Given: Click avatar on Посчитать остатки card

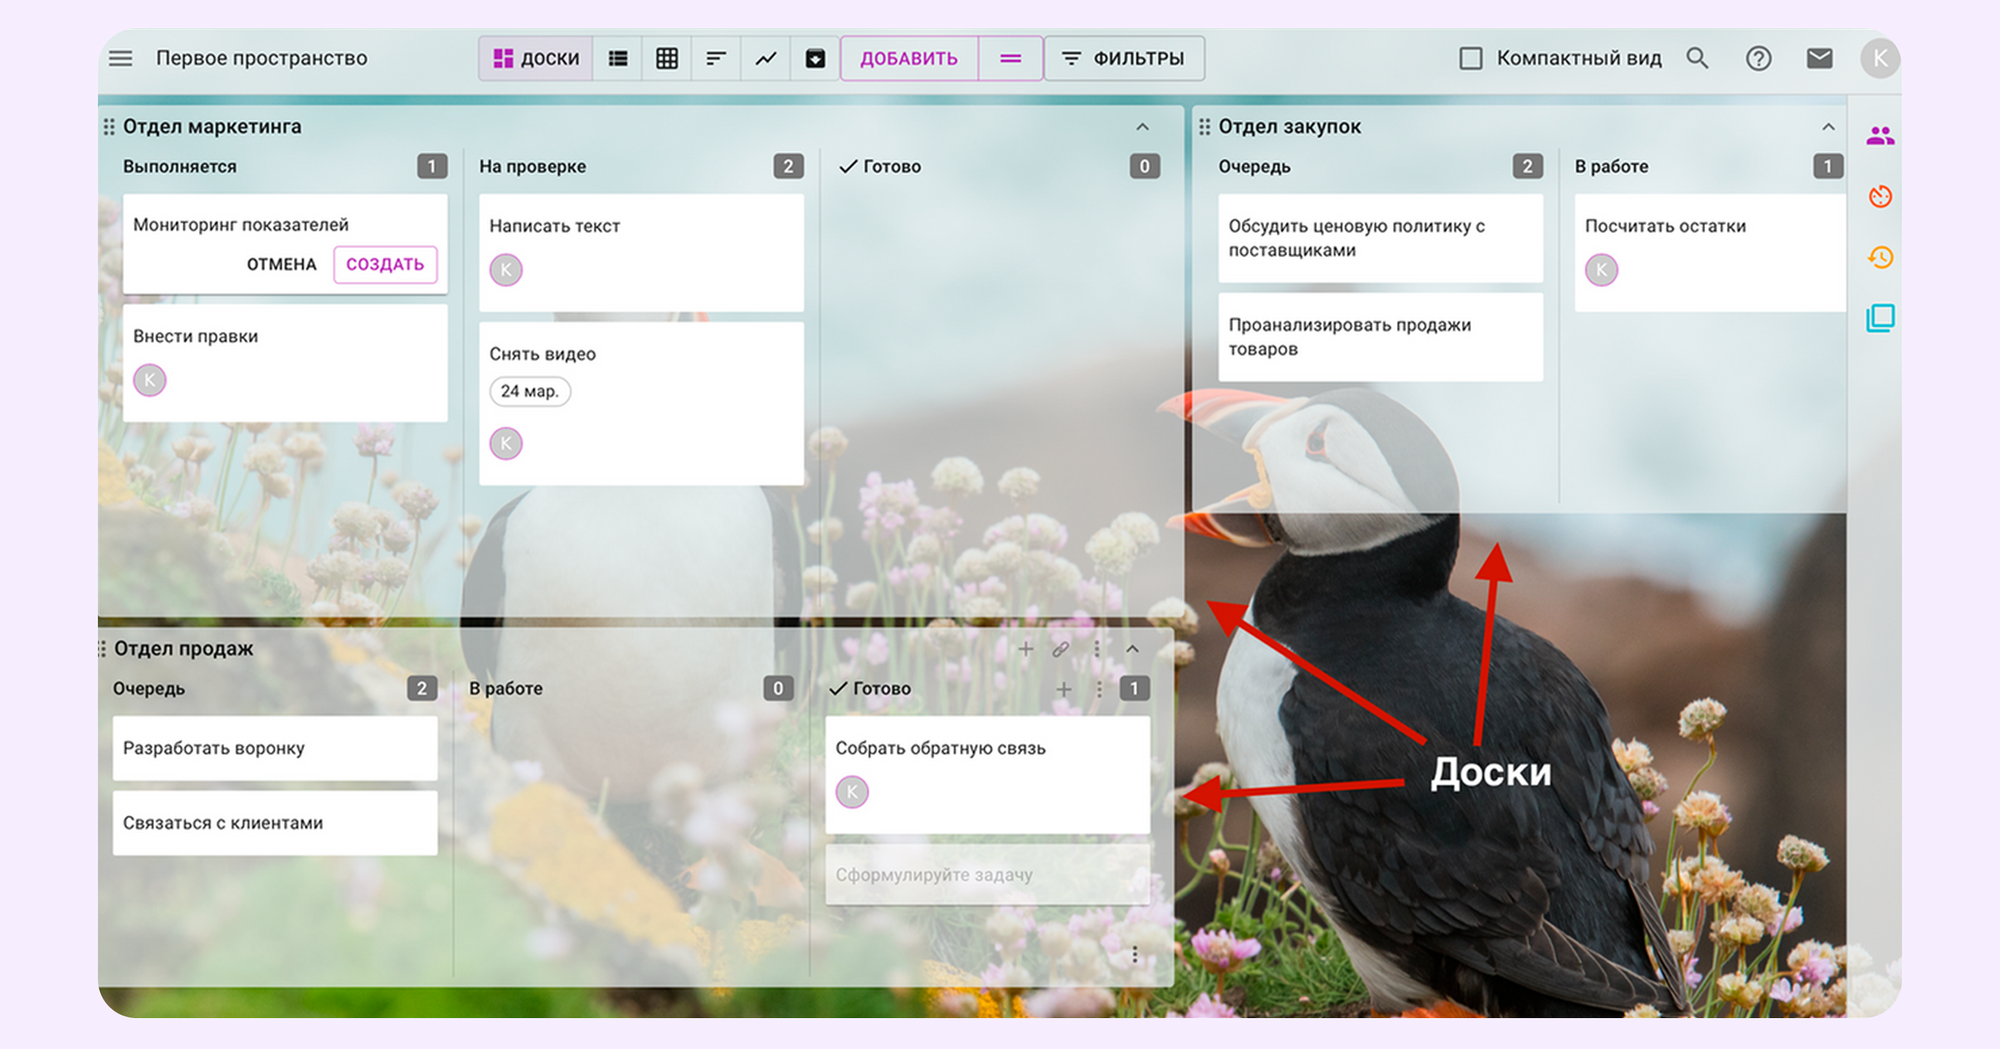Looking at the screenshot, I should pyautogui.click(x=1601, y=270).
